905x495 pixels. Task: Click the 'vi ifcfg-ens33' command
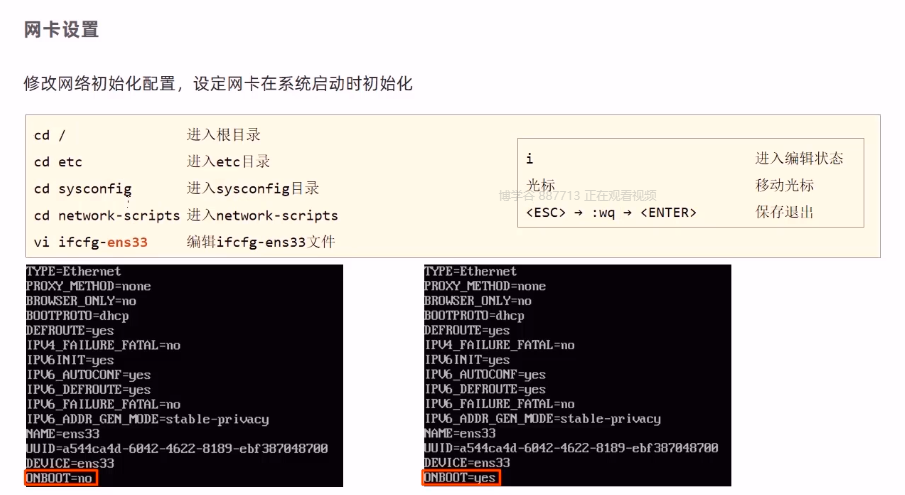coord(91,242)
